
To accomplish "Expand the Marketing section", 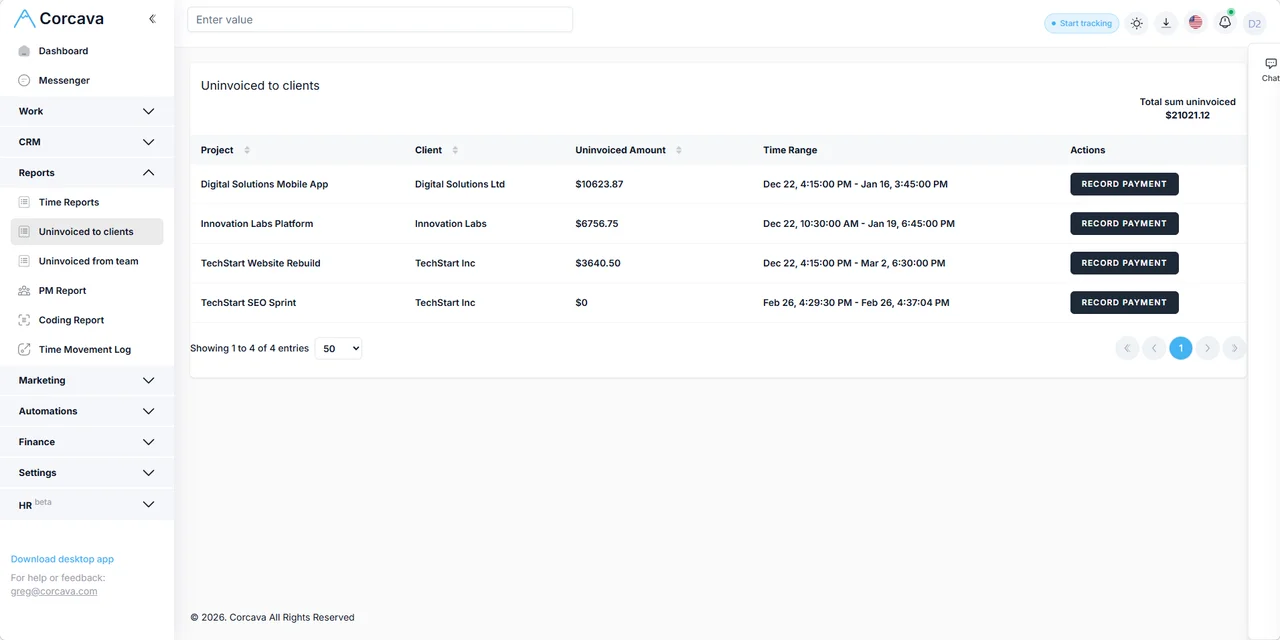I will click(x=87, y=380).
